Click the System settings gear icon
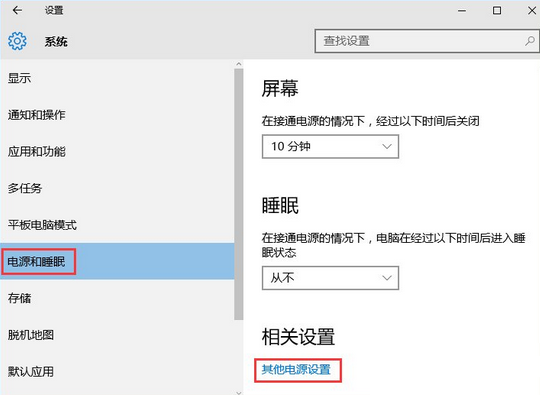The height and width of the screenshot is (395, 540). [17, 41]
